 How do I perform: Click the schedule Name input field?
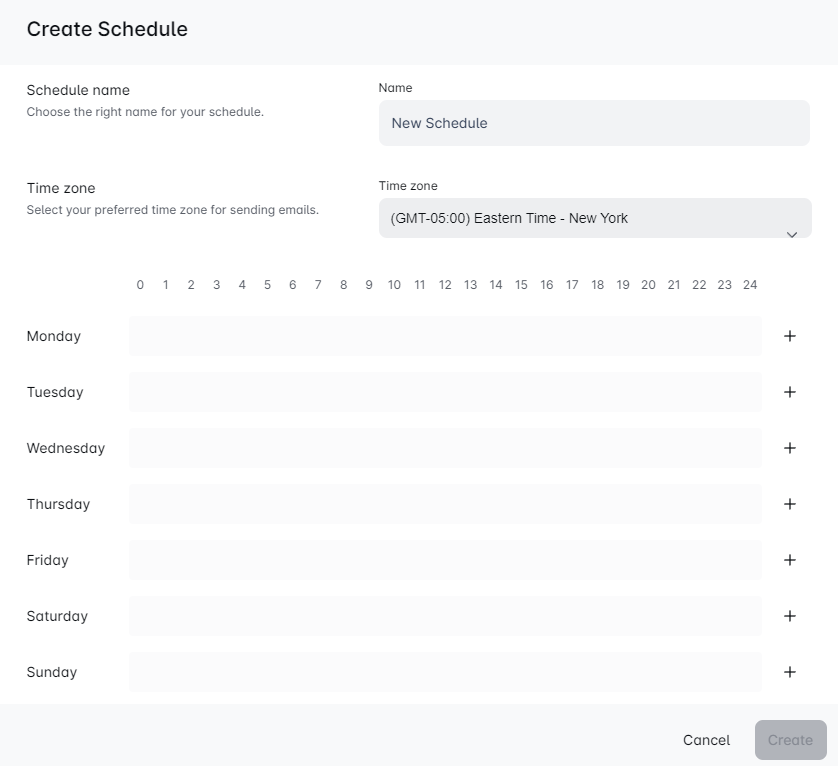coord(594,123)
